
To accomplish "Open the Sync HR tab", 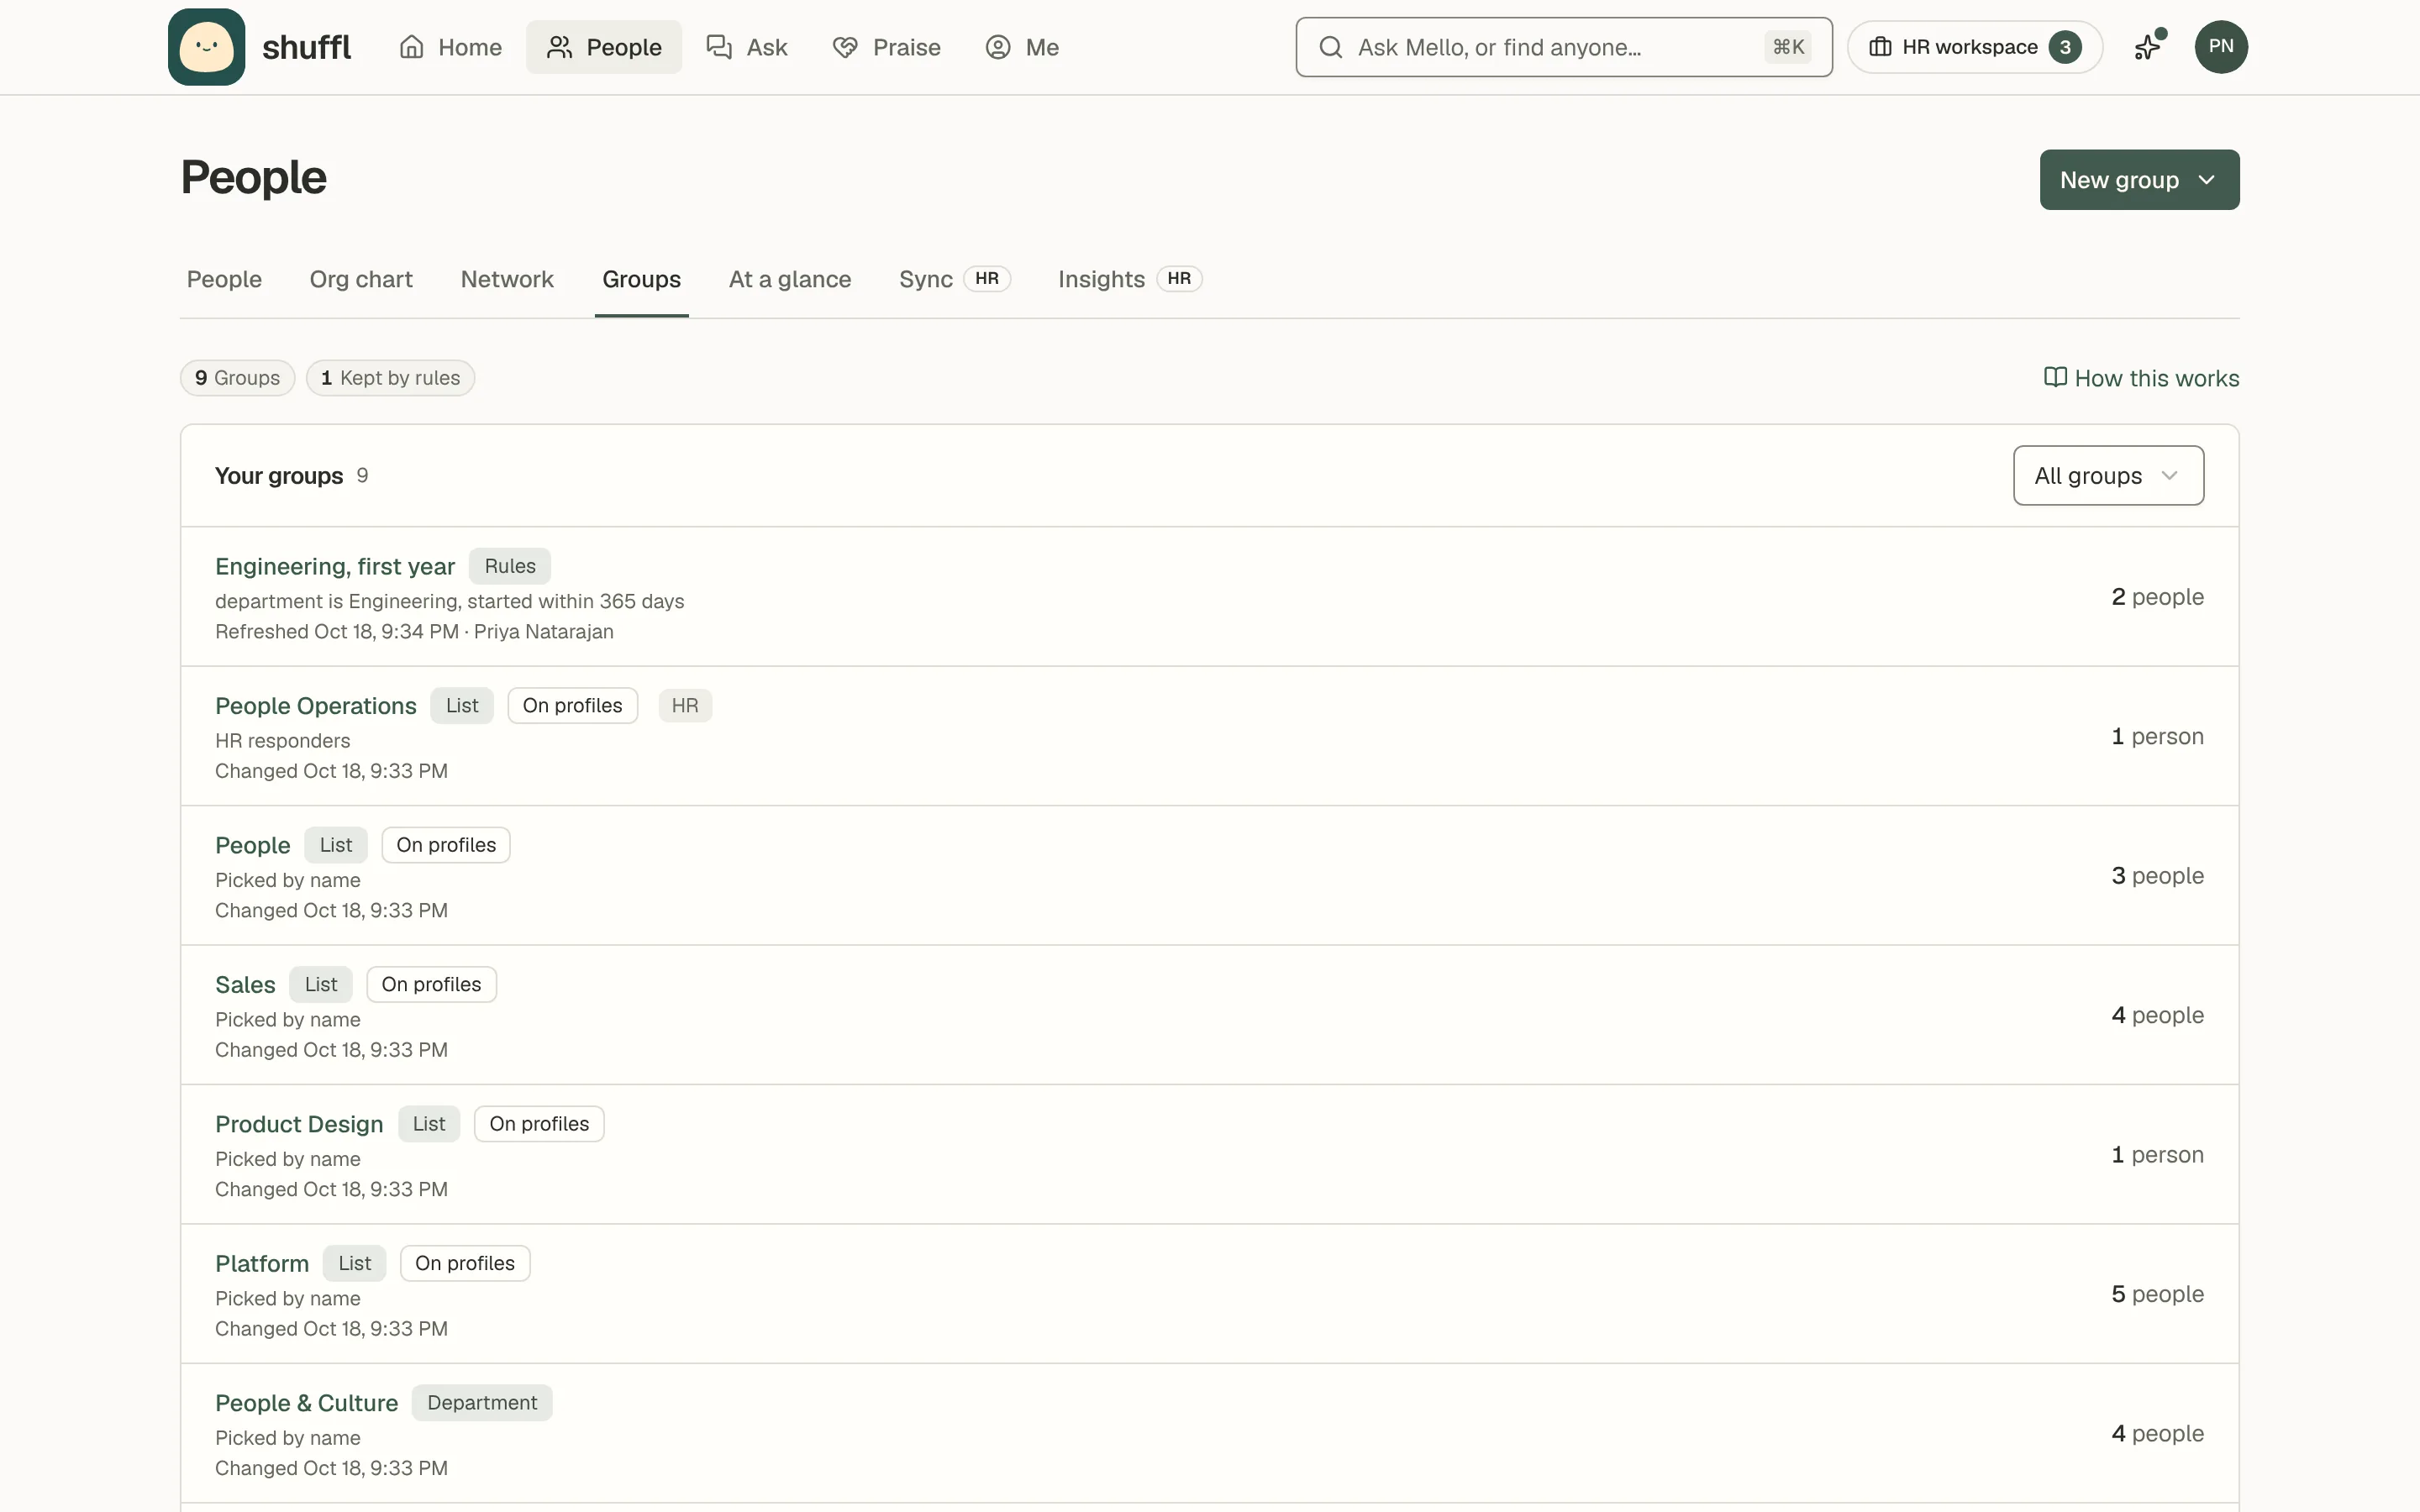I will pos(955,279).
